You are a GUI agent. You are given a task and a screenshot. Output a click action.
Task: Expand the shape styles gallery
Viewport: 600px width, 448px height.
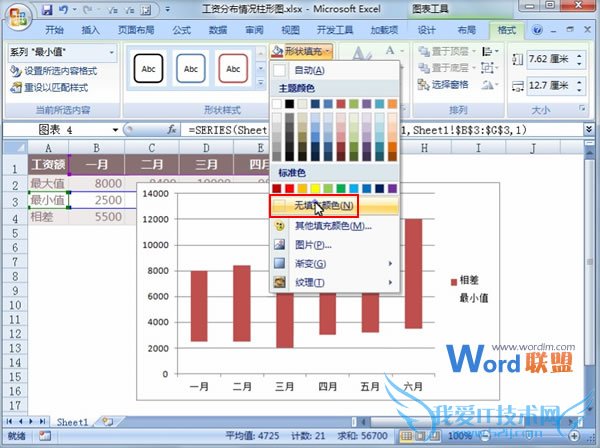(x=261, y=83)
